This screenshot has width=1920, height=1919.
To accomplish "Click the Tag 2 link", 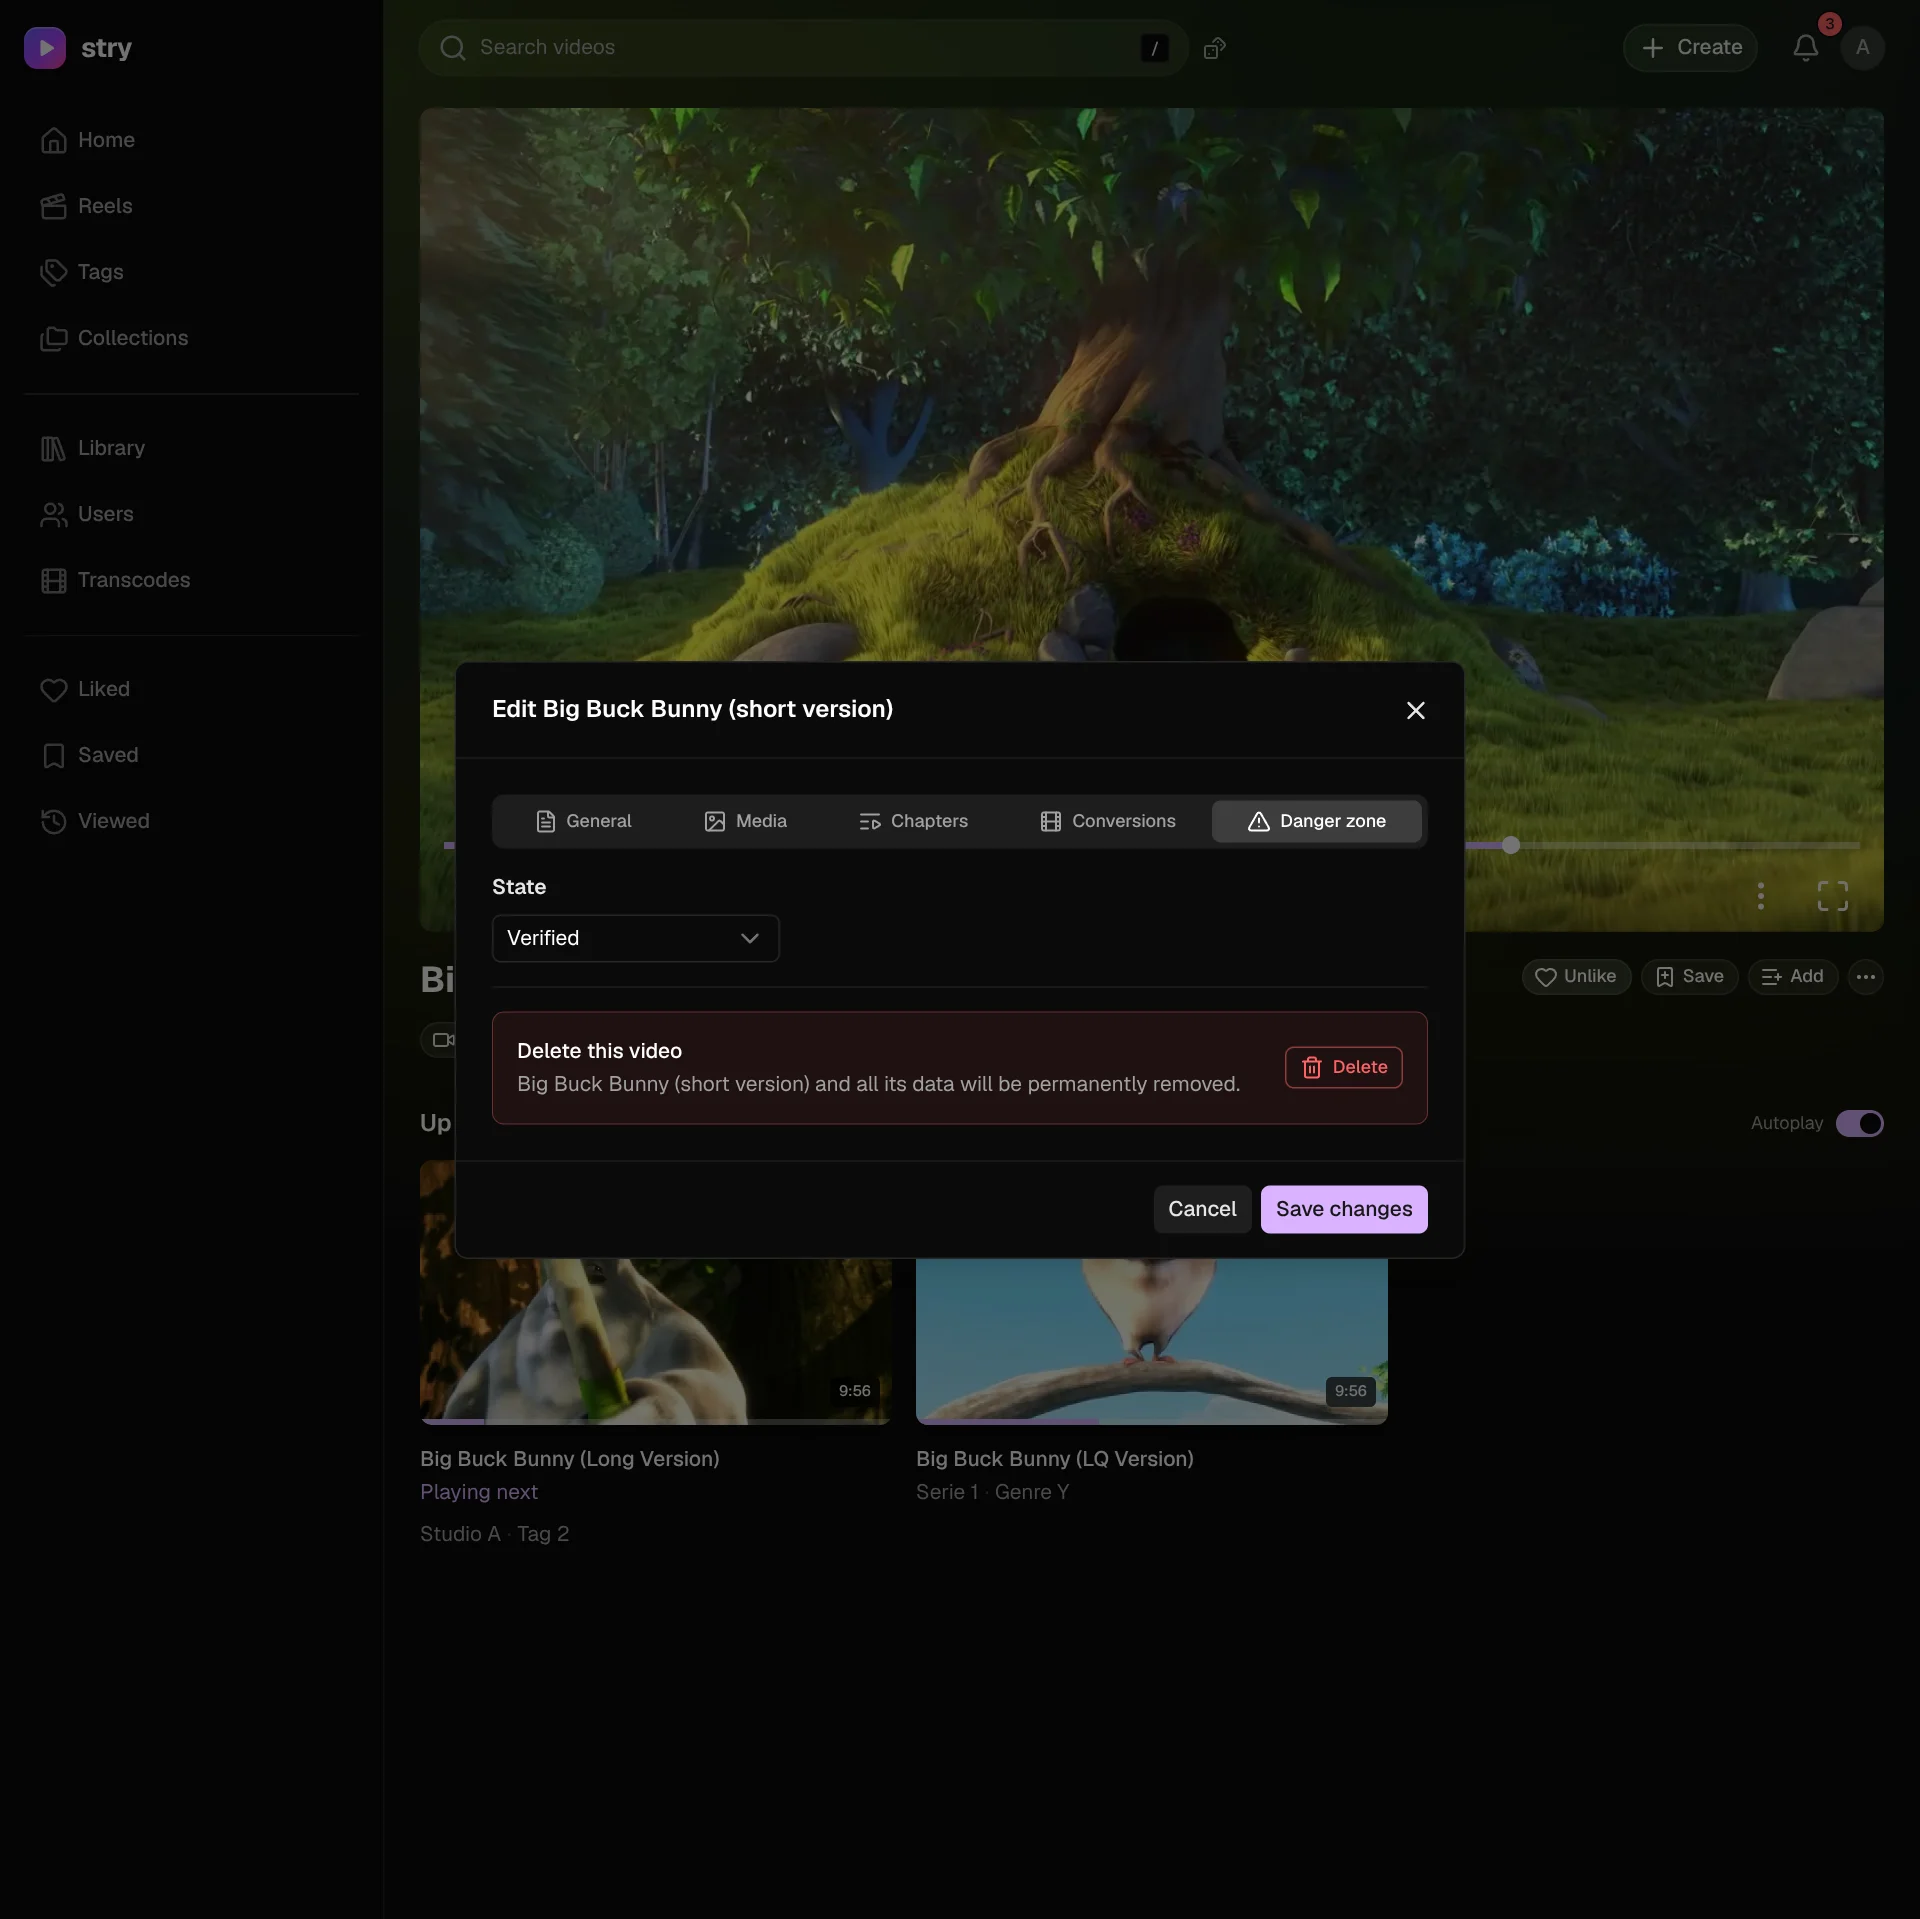I will pos(543,1534).
